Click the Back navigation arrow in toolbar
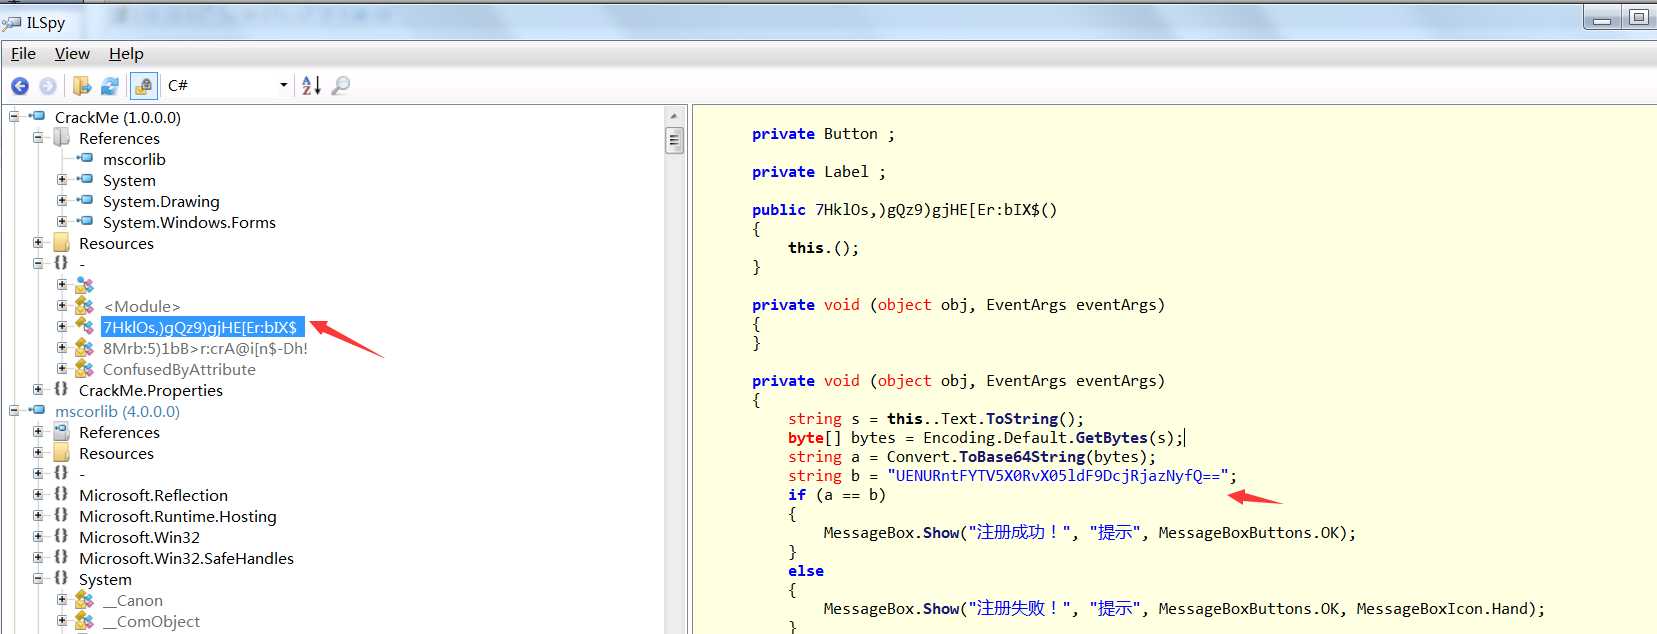This screenshot has width=1657, height=634. tap(20, 86)
